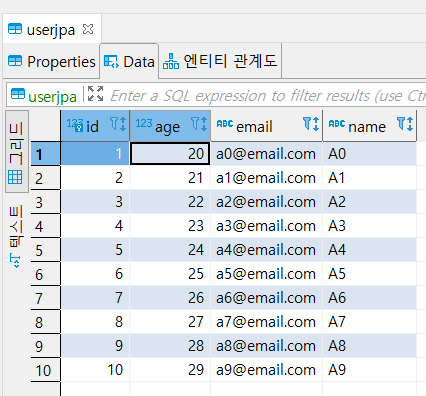This screenshot has width=426, height=396.
Task: Switch to the Properties tab
Action: coord(51,62)
